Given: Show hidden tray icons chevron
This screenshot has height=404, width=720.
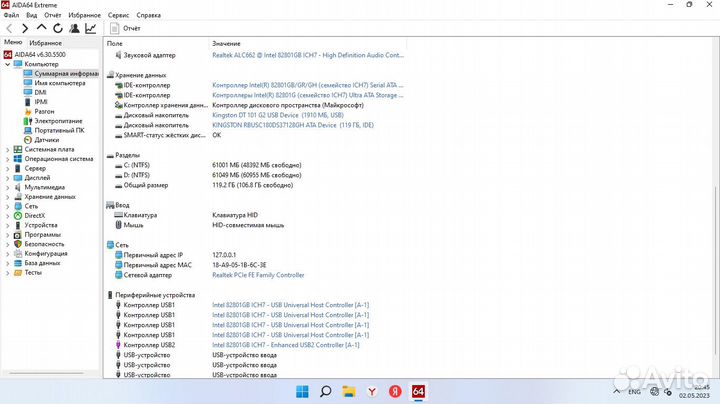Looking at the screenshot, I should pos(617,392).
